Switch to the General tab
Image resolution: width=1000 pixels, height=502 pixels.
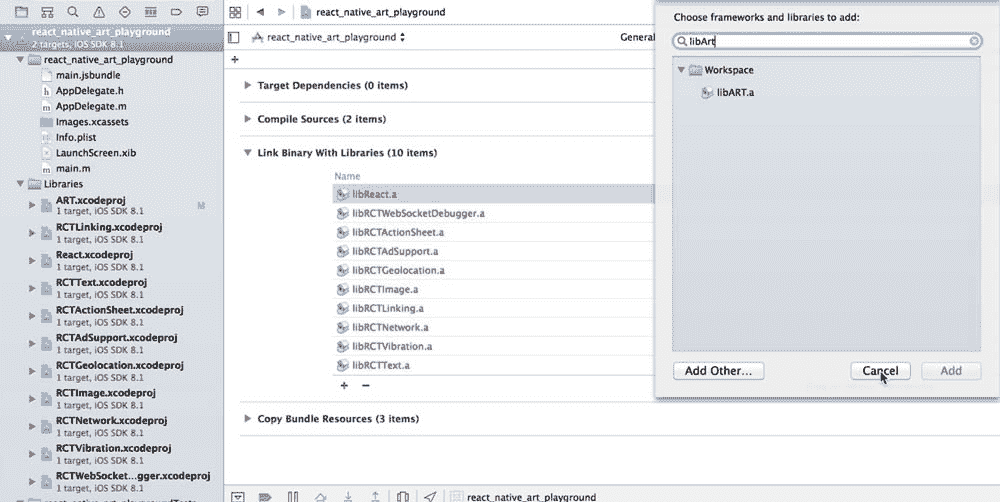click(638, 37)
